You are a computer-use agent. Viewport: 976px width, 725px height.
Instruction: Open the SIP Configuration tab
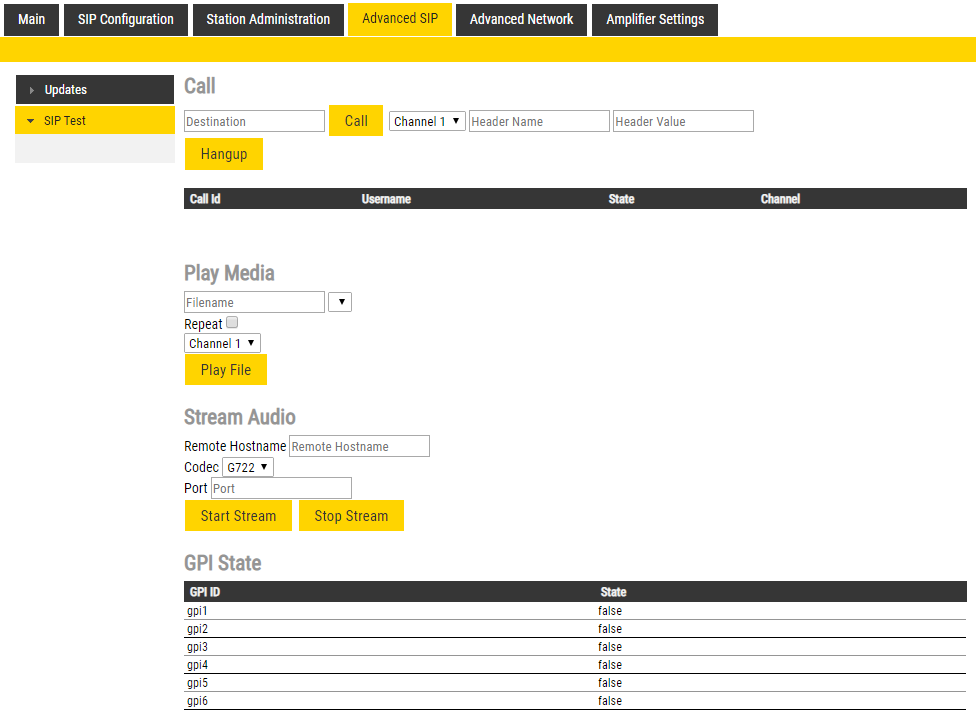pos(126,19)
